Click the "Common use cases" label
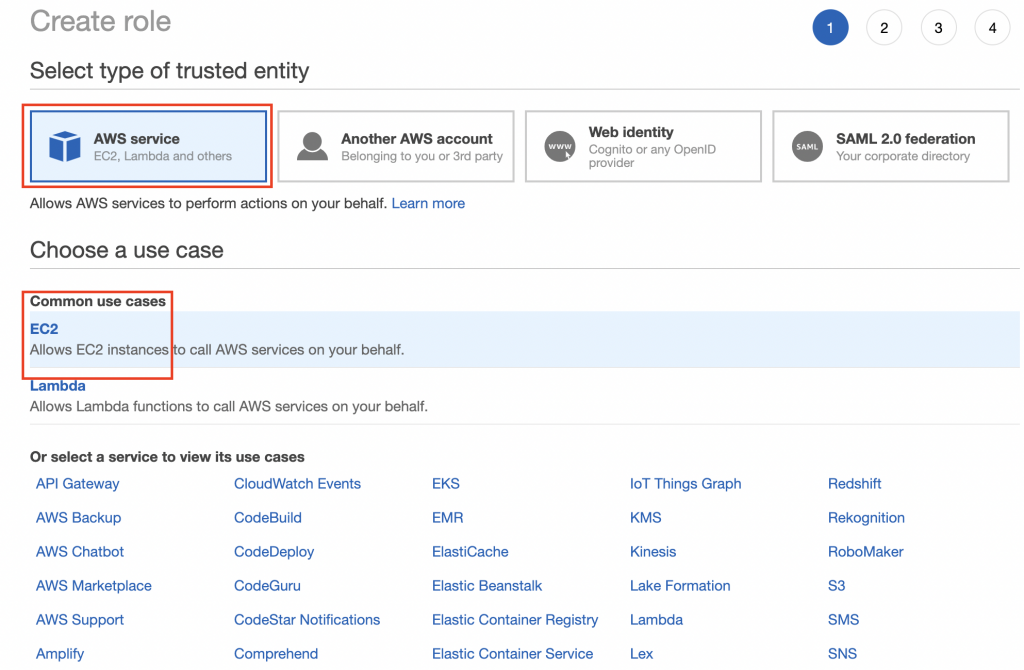Viewport: 1024px width, 670px height. point(98,301)
